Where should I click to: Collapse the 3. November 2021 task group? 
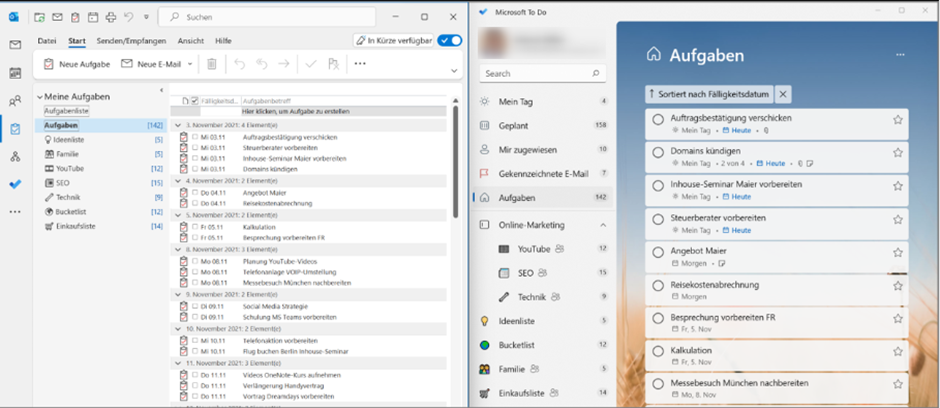pos(178,126)
